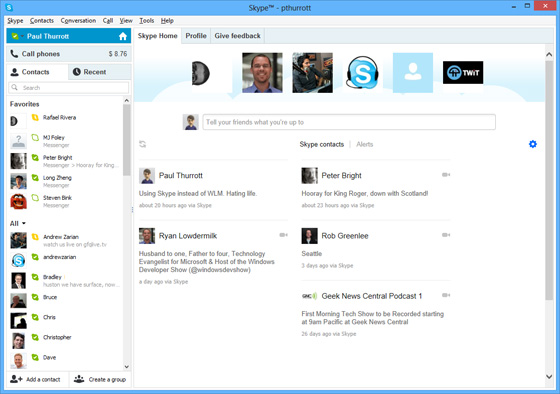The image size is (560, 394).
Task: Open the $ 8.76 Skype credit balance
Action: 118,54
